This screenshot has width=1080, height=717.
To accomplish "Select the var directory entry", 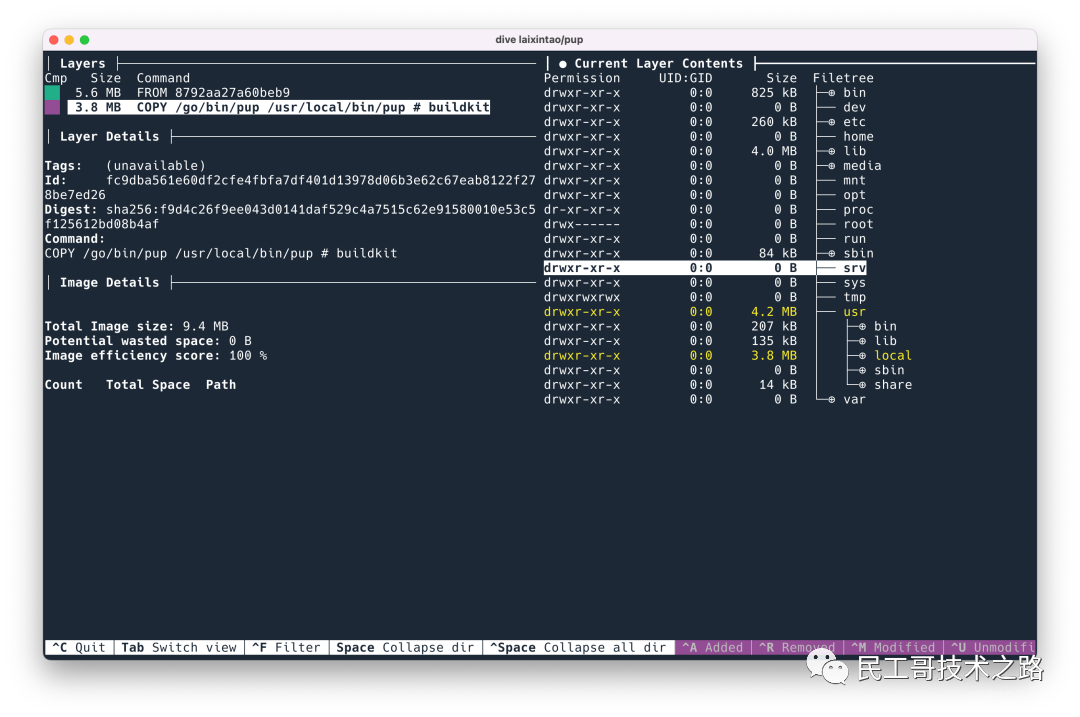I will click(x=854, y=400).
